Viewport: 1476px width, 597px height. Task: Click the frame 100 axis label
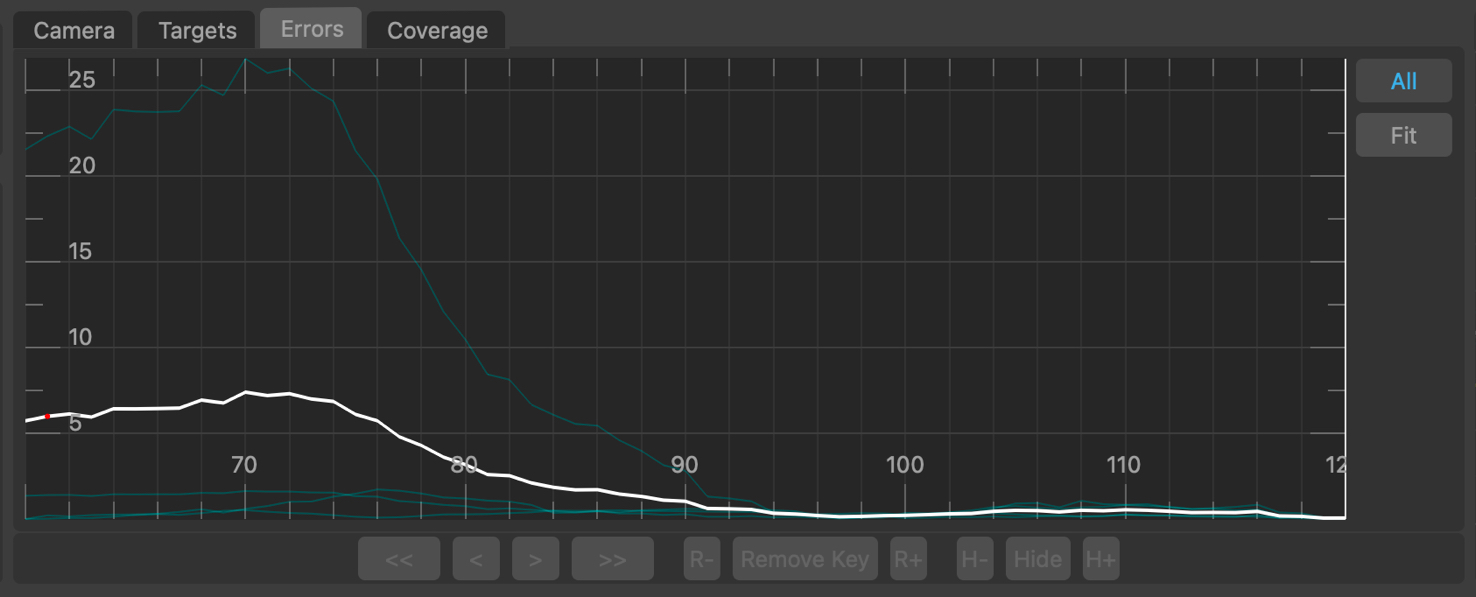904,465
